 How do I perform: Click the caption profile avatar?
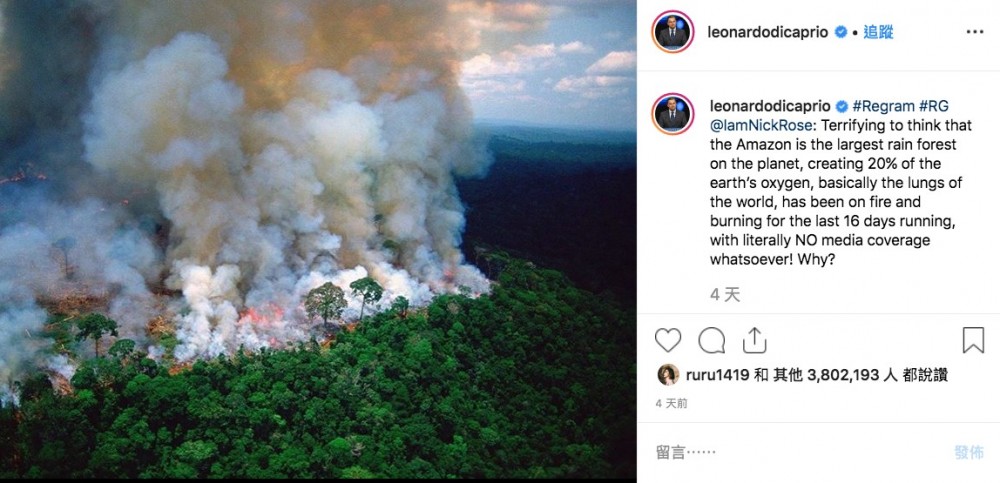coord(673,113)
